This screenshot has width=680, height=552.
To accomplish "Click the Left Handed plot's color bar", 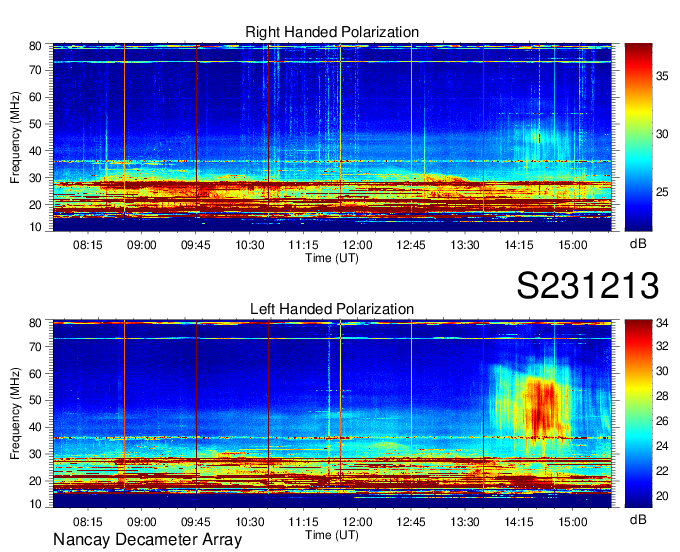I will coord(638,414).
